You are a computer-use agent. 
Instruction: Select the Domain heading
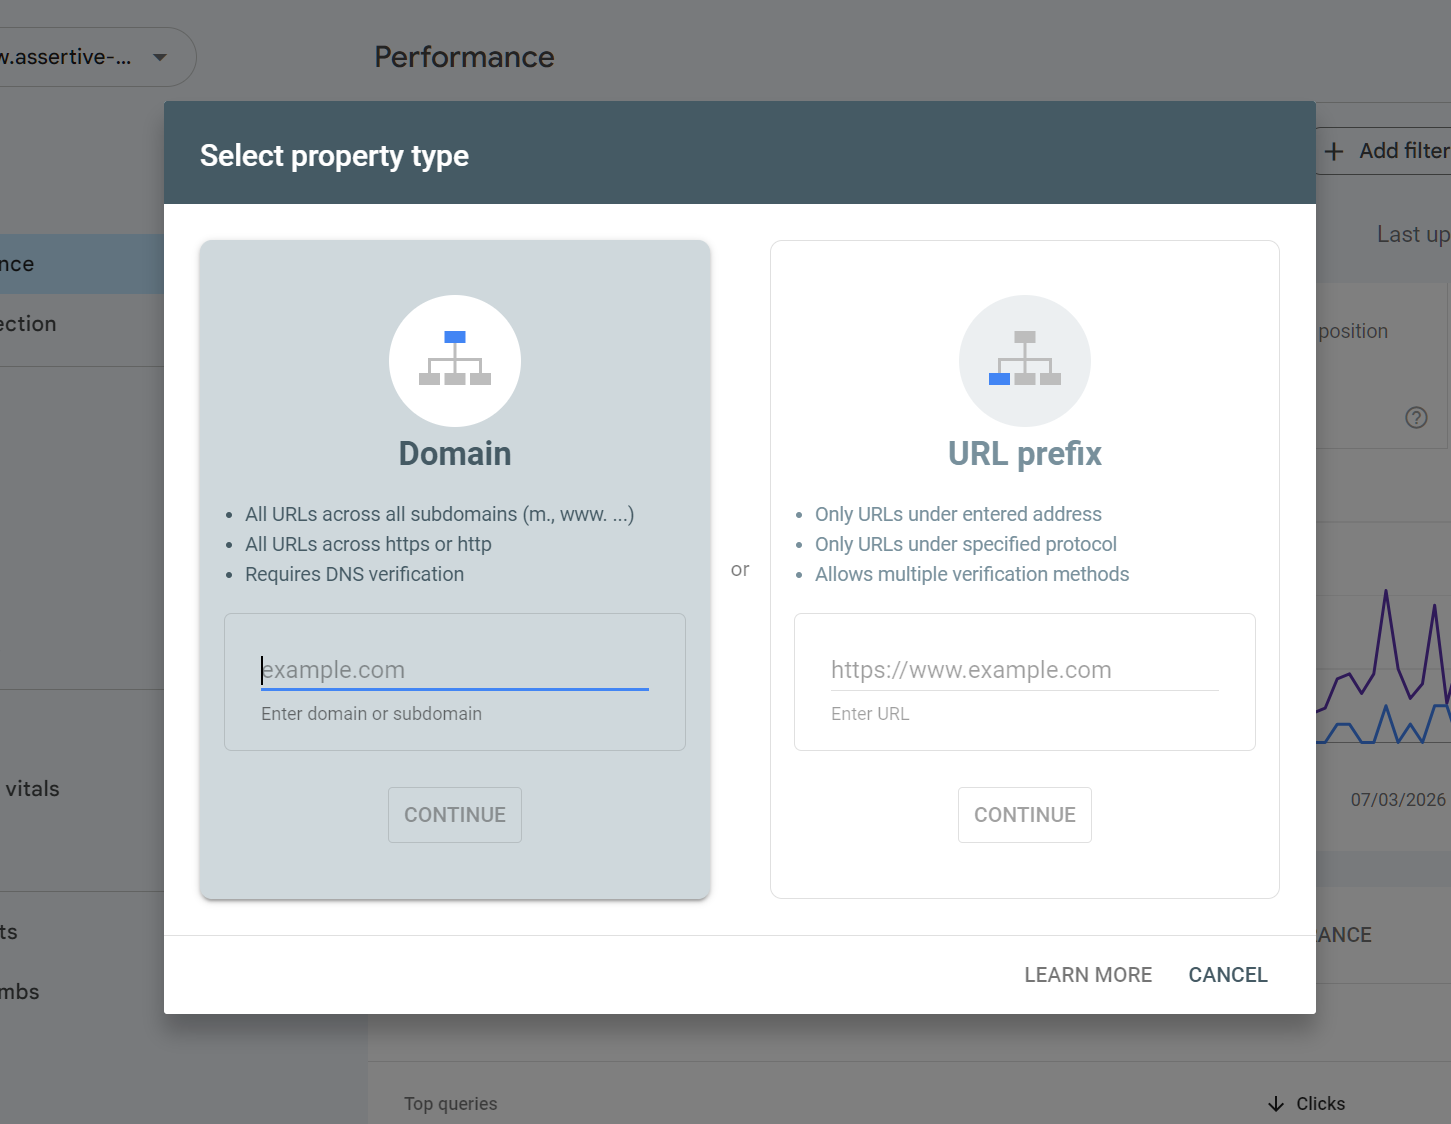pos(455,454)
